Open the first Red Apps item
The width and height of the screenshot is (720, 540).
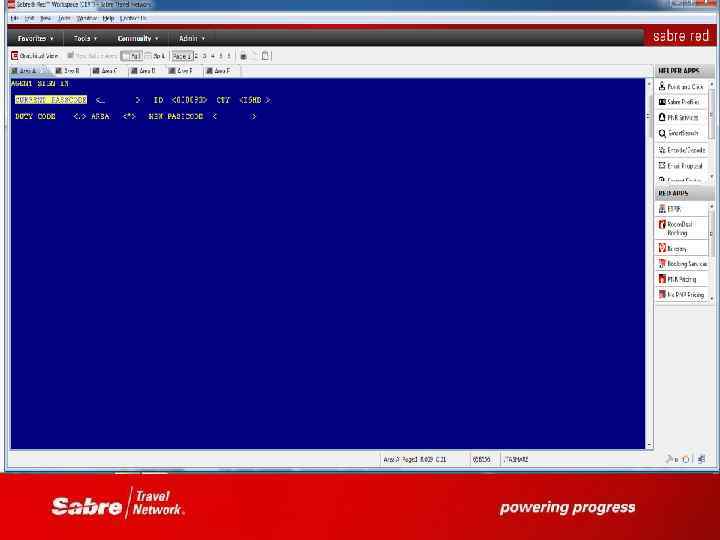(x=681, y=209)
